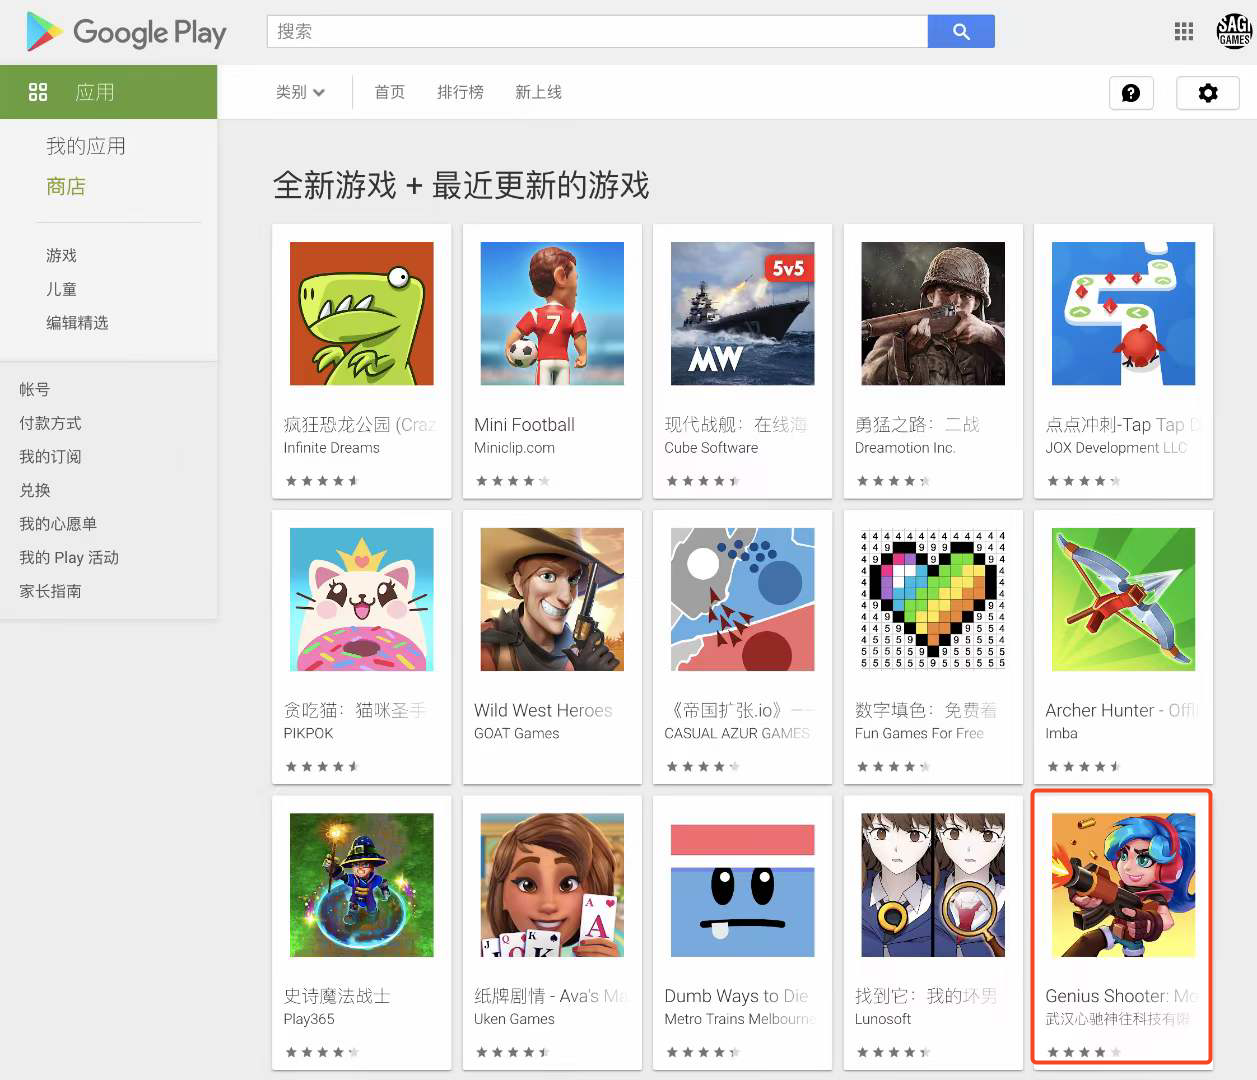Click the Google Play logo
The height and width of the screenshot is (1080, 1257).
click(126, 32)
